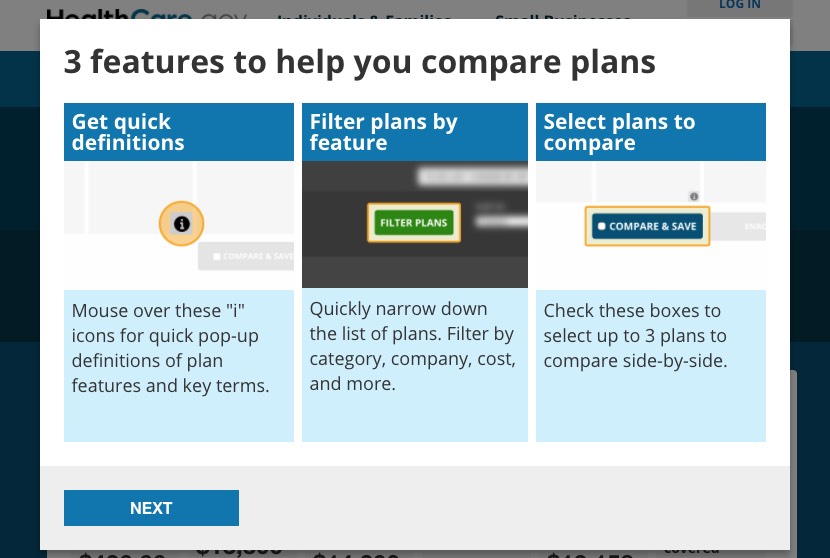Click the "Quickly narrow down the list" description
Image resolution: width=830 pixels, height=558 pixels.
pos(414,346)
